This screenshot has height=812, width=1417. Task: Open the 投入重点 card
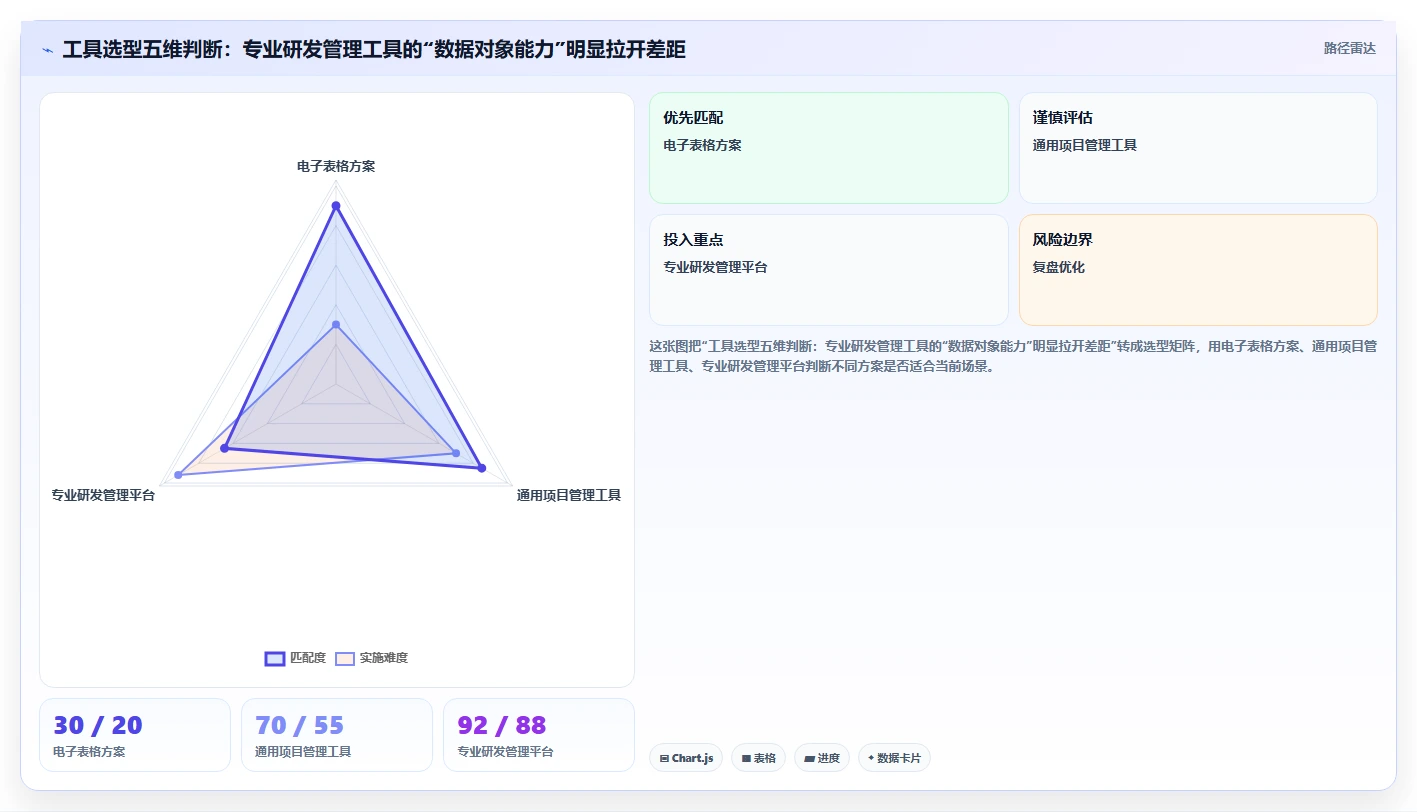829,270
